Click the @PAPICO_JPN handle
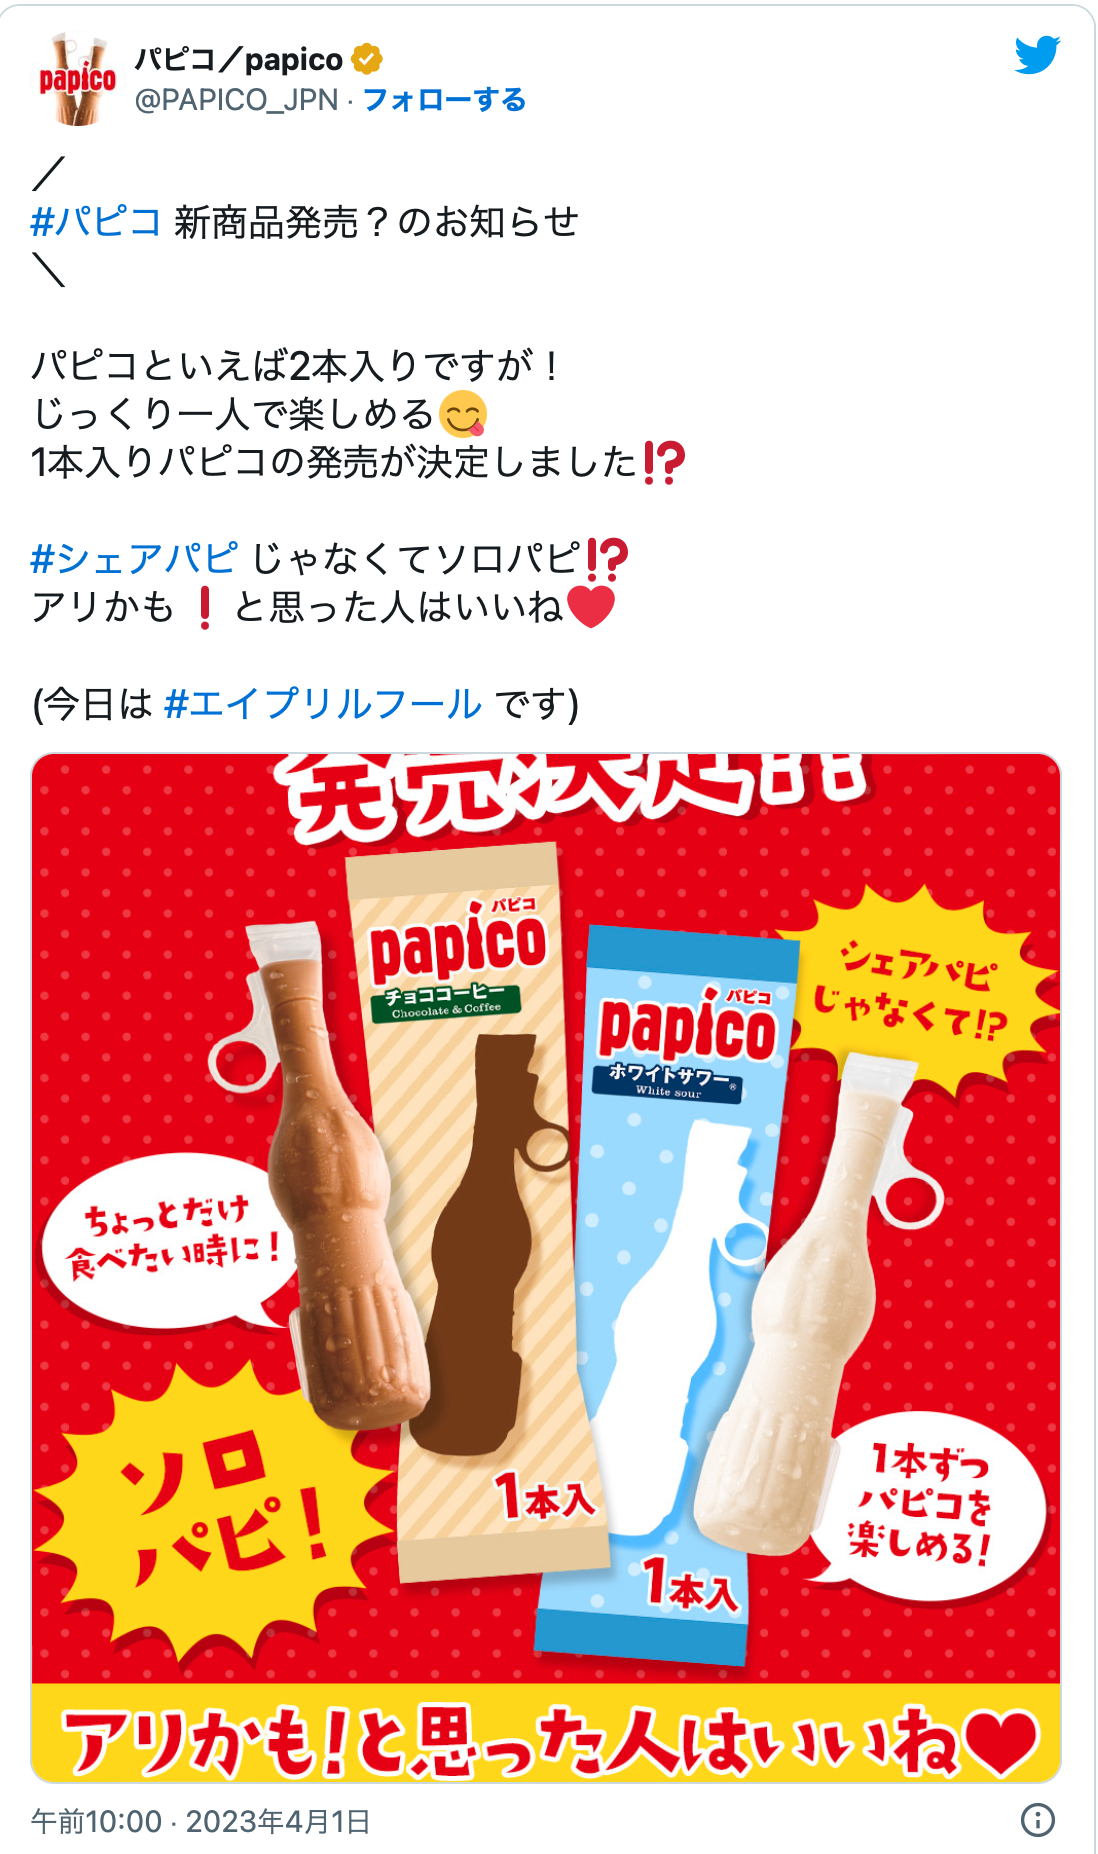 pyautogui.click(x=236, y=100)
